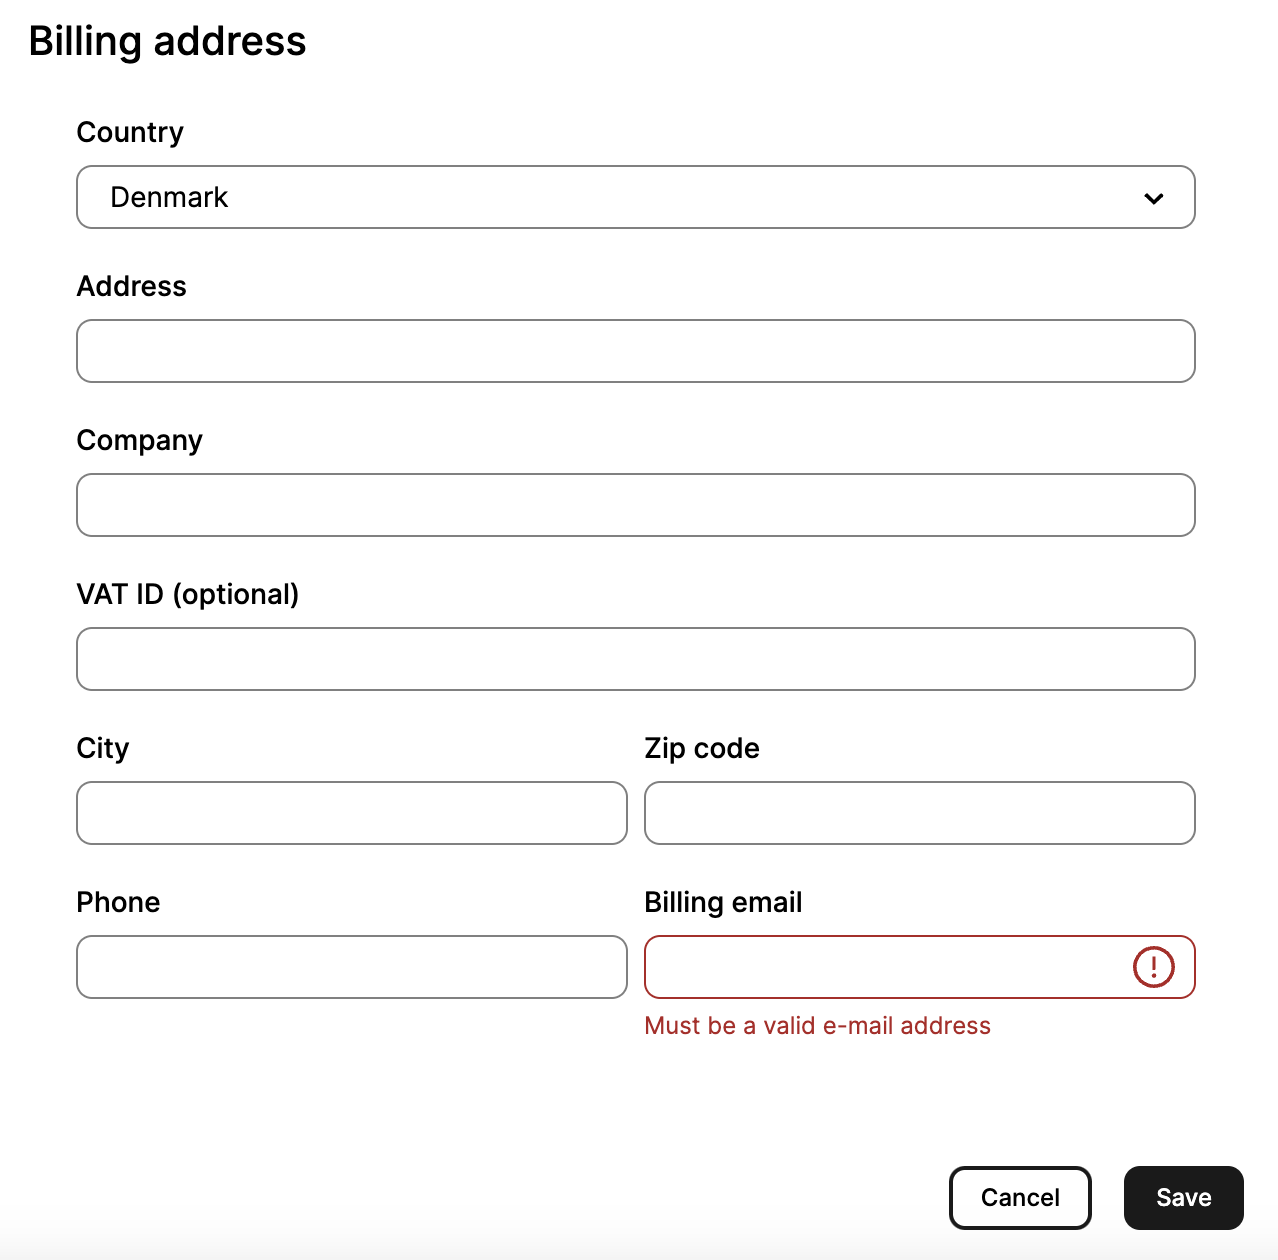Click the Address field label
The width and height of the screenshot is (1278, 1260).
[132, 286]
